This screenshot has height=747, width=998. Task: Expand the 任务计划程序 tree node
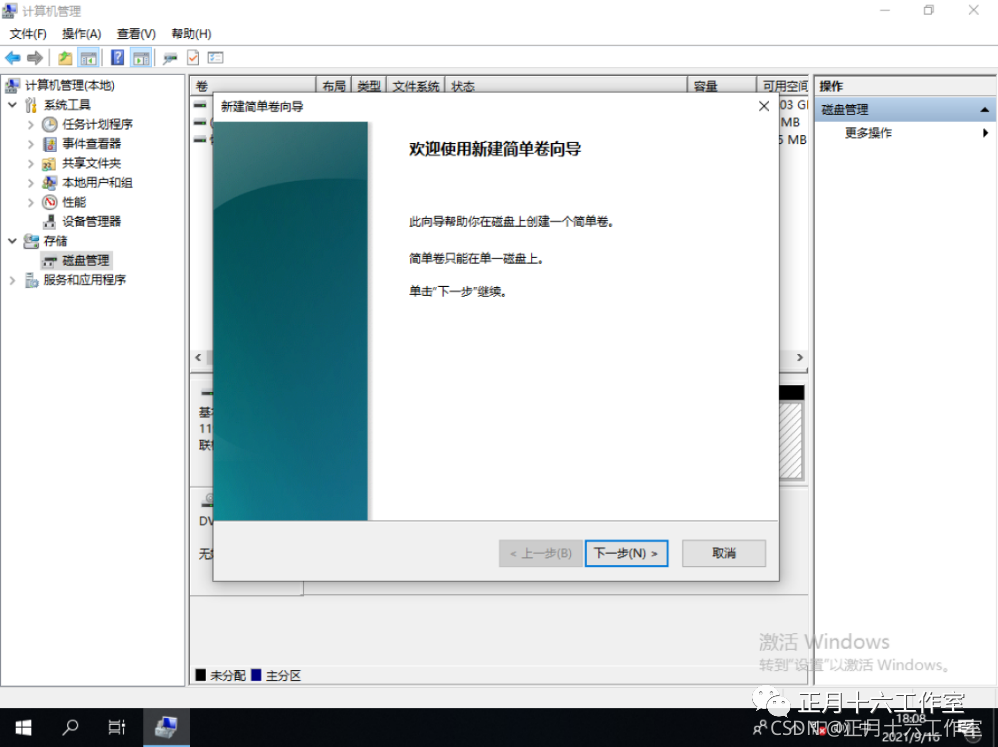click(30, 123)
